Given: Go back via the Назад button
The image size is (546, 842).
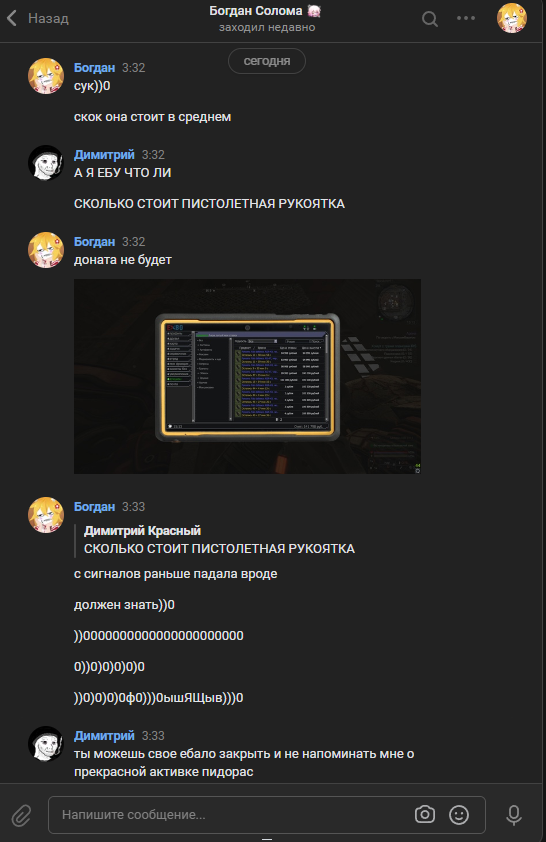Looking at the screenshot, I should click(x=38, y=18).
